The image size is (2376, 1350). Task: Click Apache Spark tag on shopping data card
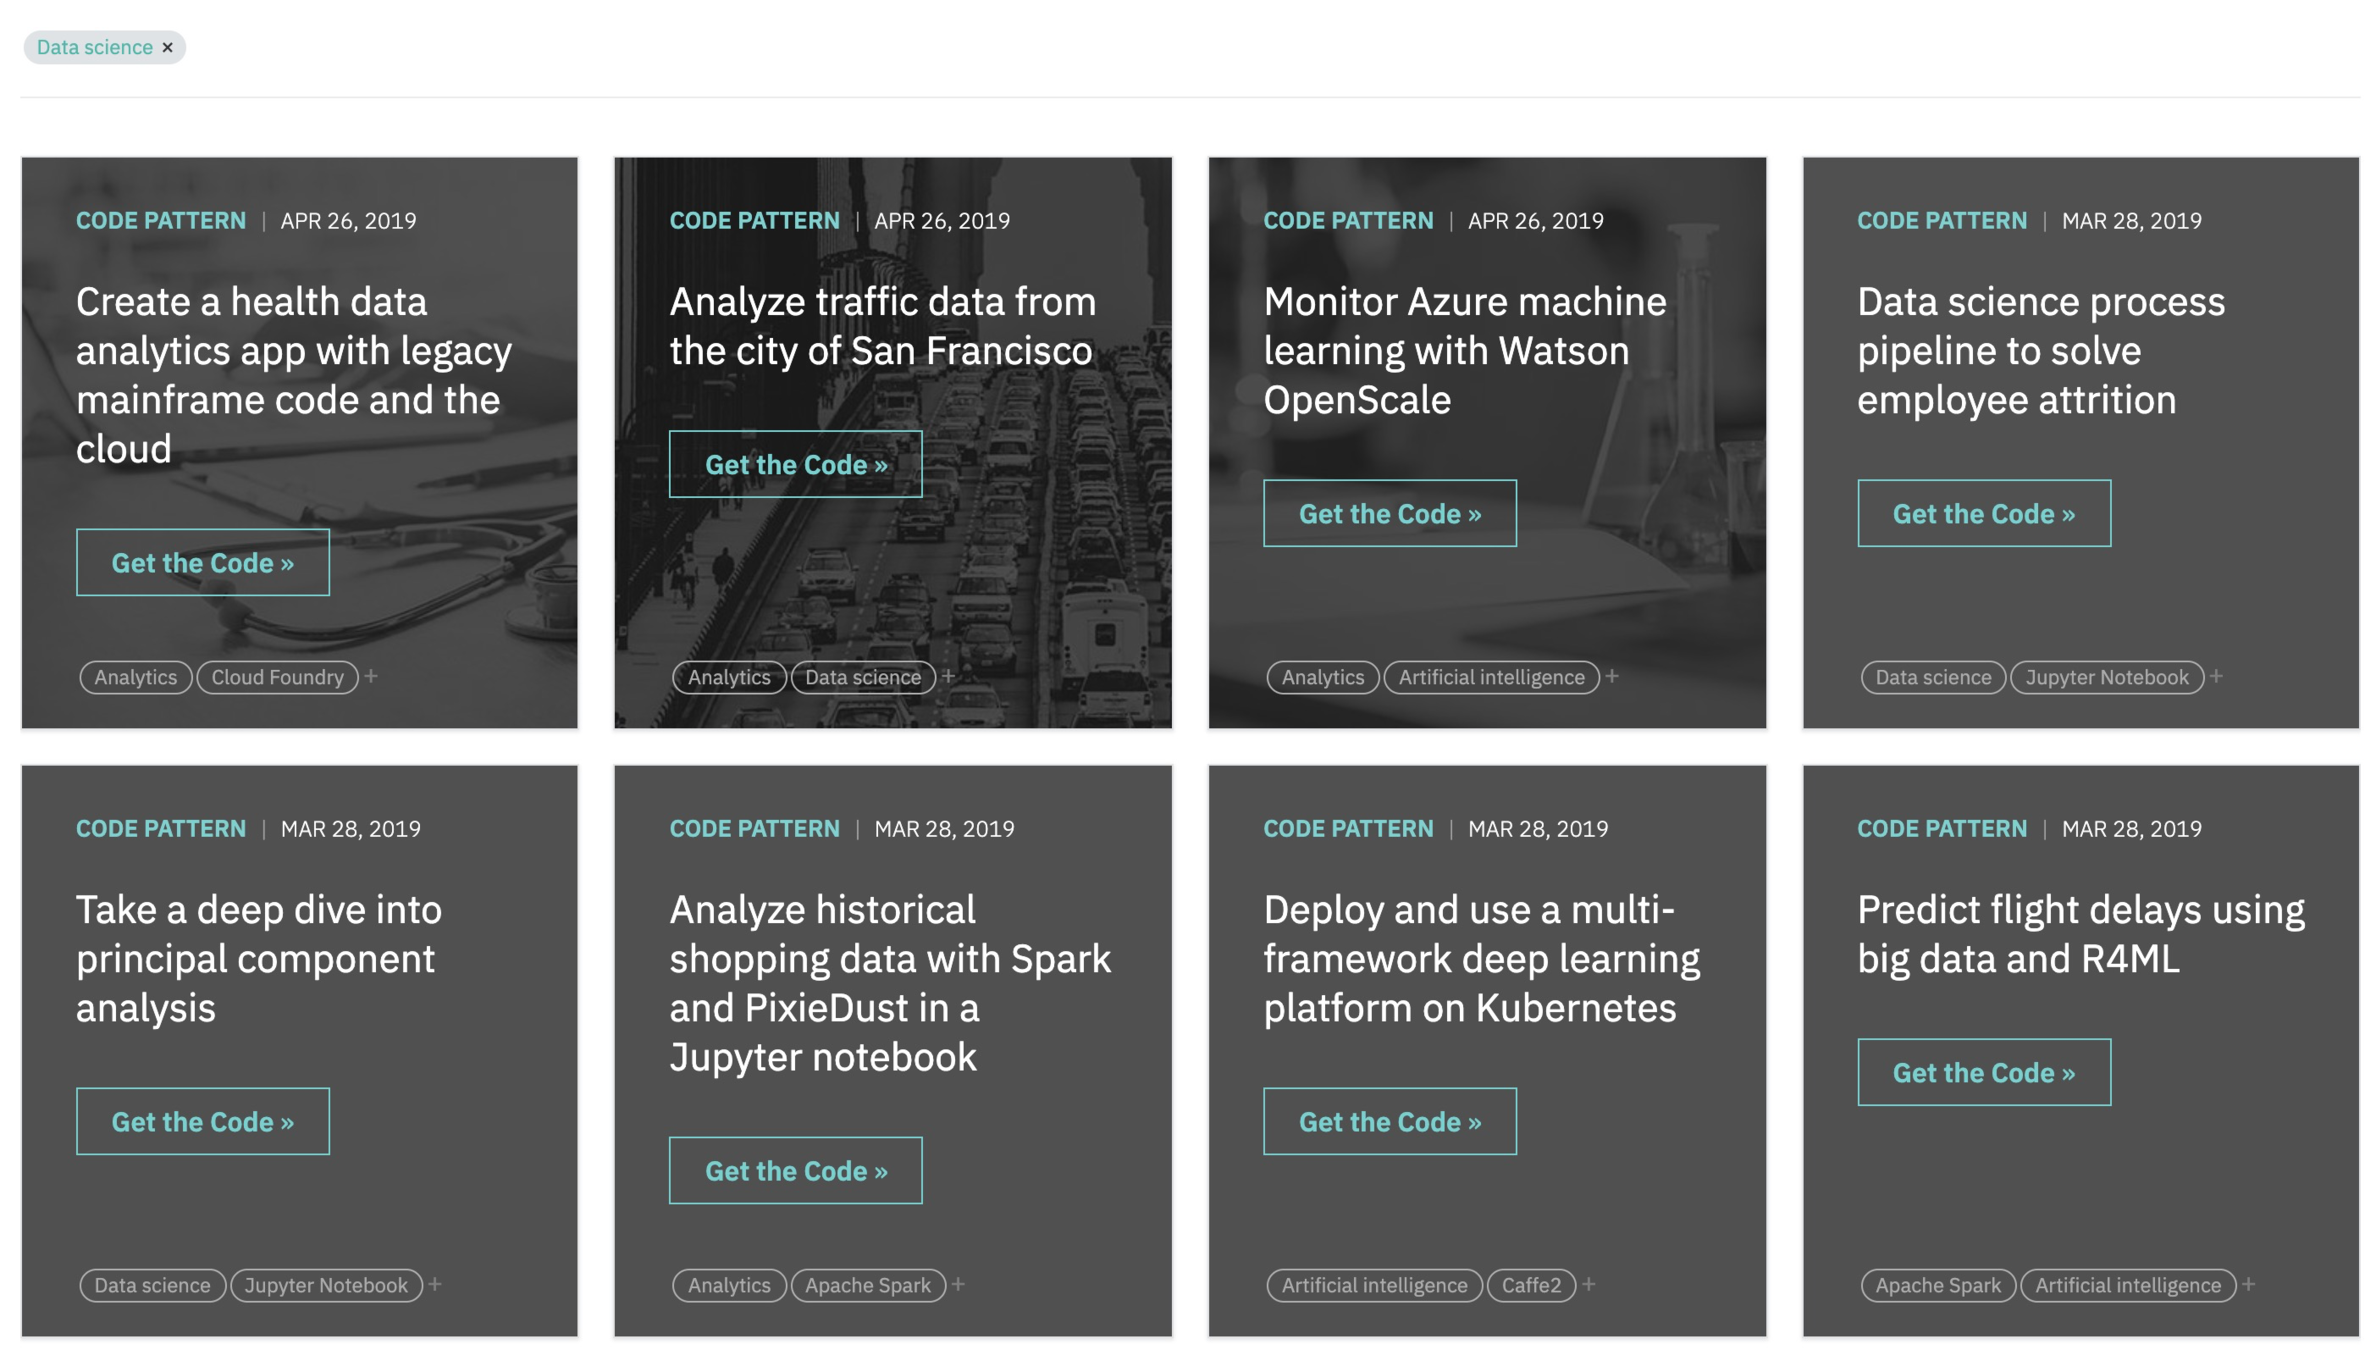point(867,1285)
